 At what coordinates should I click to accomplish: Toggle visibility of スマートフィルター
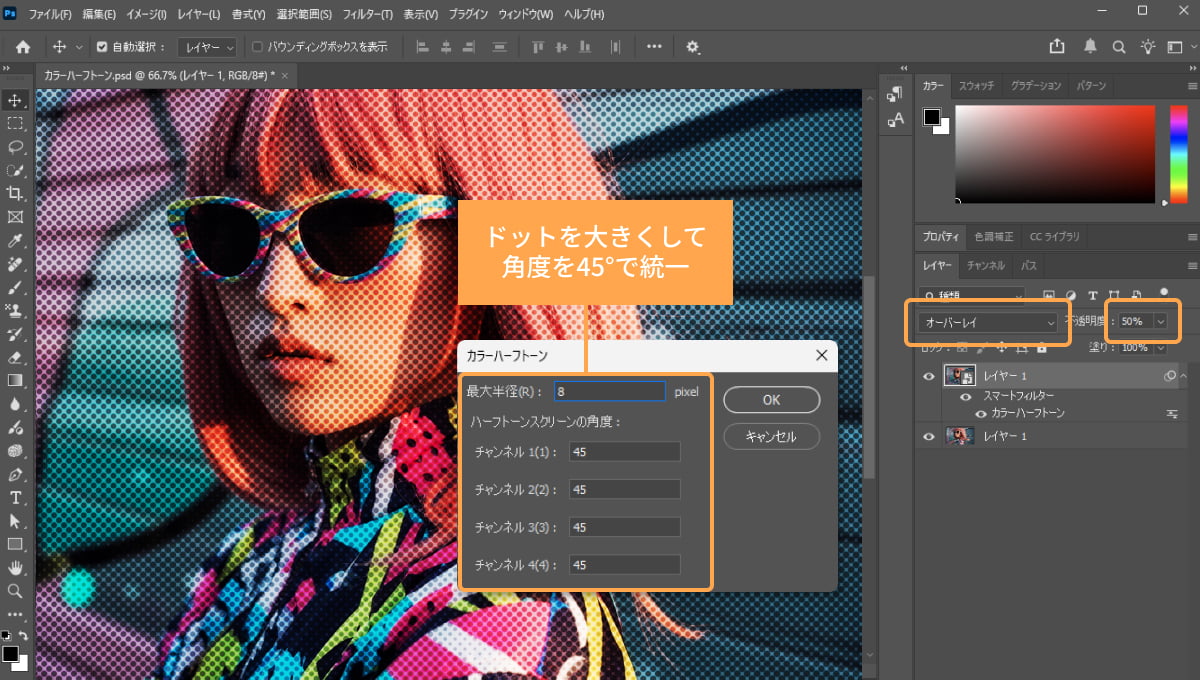click(965, 396)
